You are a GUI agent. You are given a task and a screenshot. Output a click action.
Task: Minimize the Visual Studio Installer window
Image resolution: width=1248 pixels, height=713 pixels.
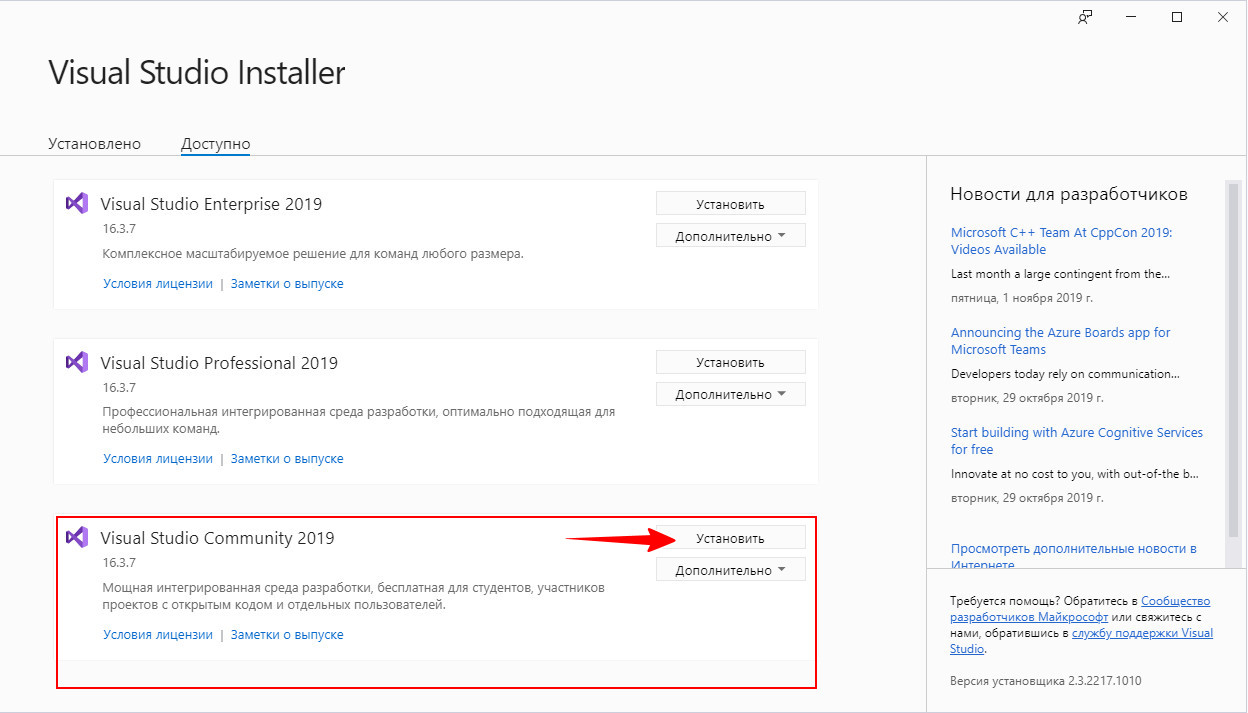[x=1131, y=17]
